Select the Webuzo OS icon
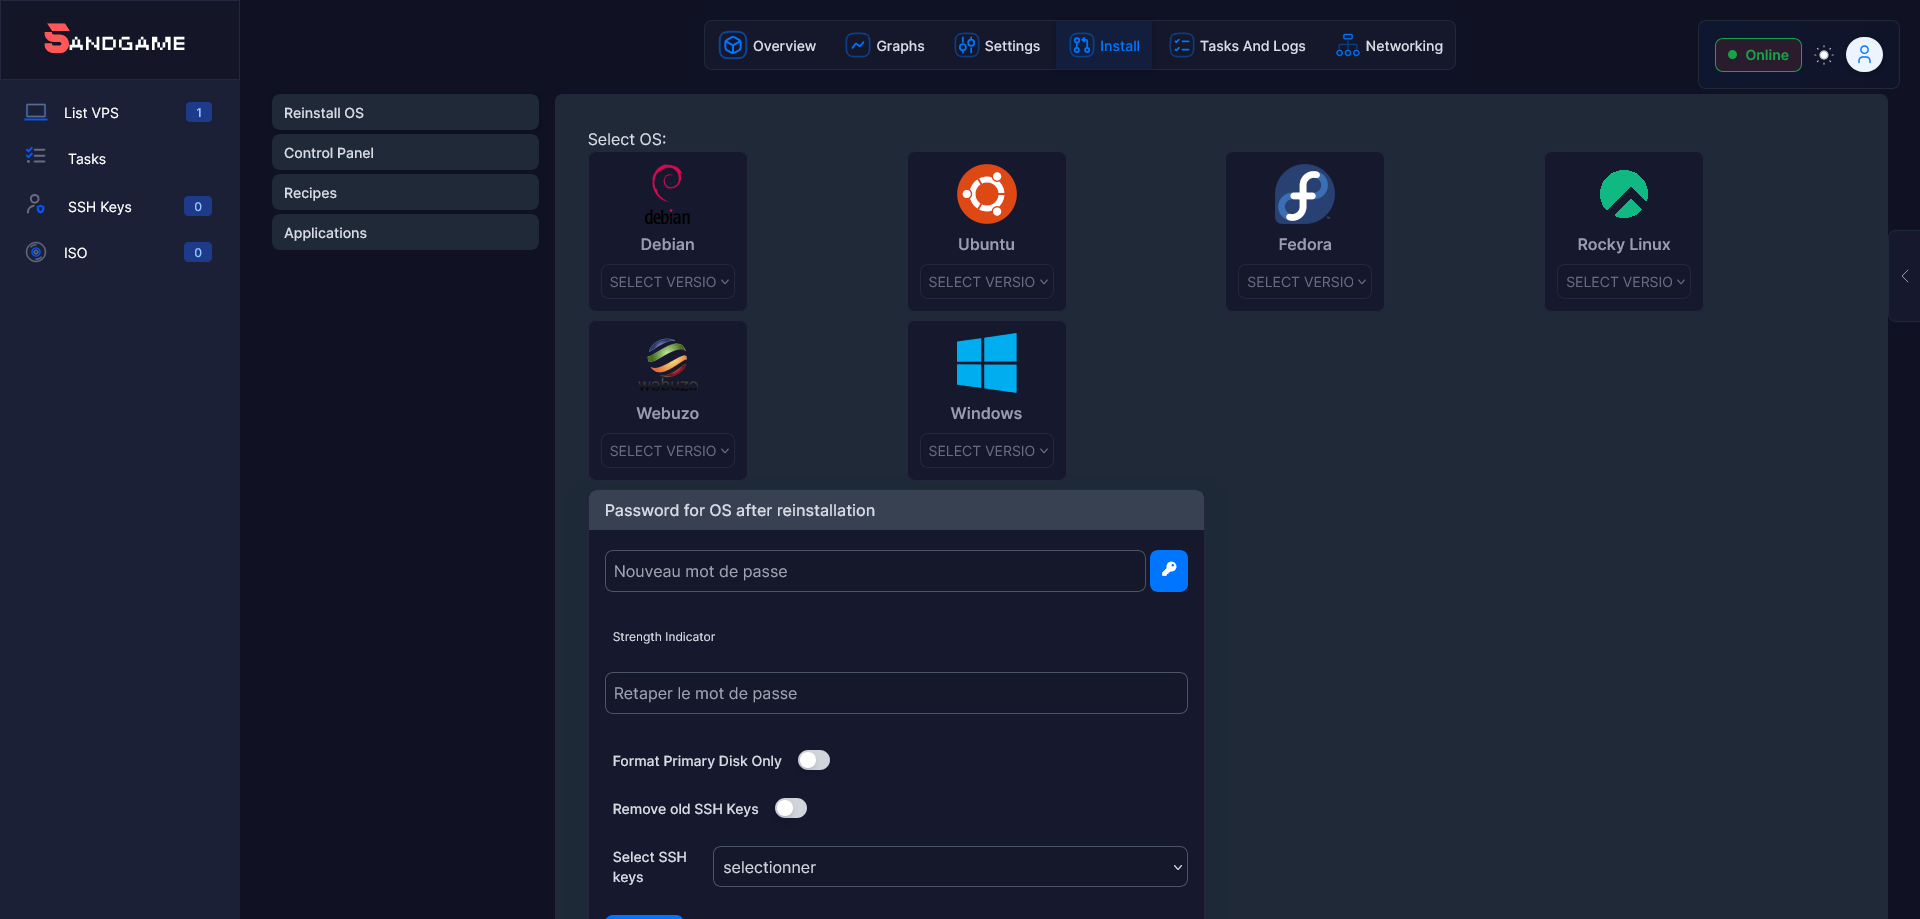The image size is (1920, 919). pos(667,363)
